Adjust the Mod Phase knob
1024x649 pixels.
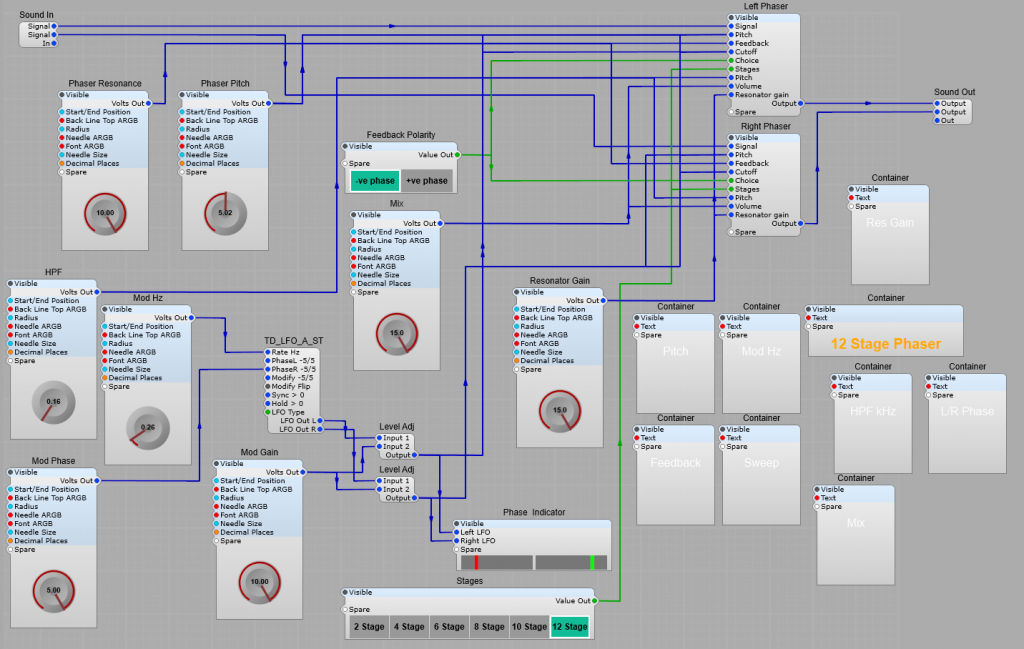pos(52,590)
